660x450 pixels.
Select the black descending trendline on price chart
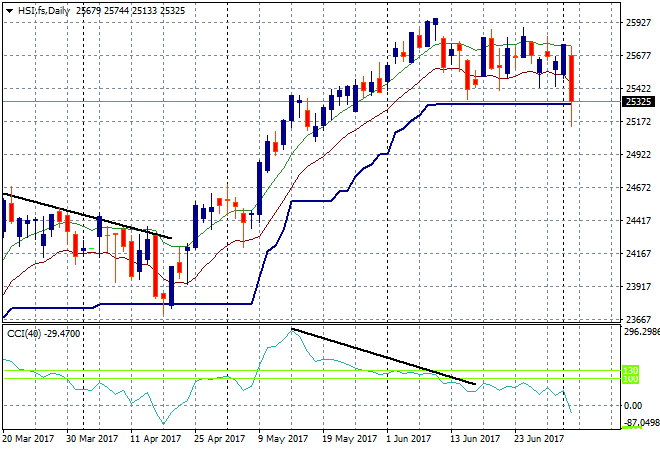[86, 216]
